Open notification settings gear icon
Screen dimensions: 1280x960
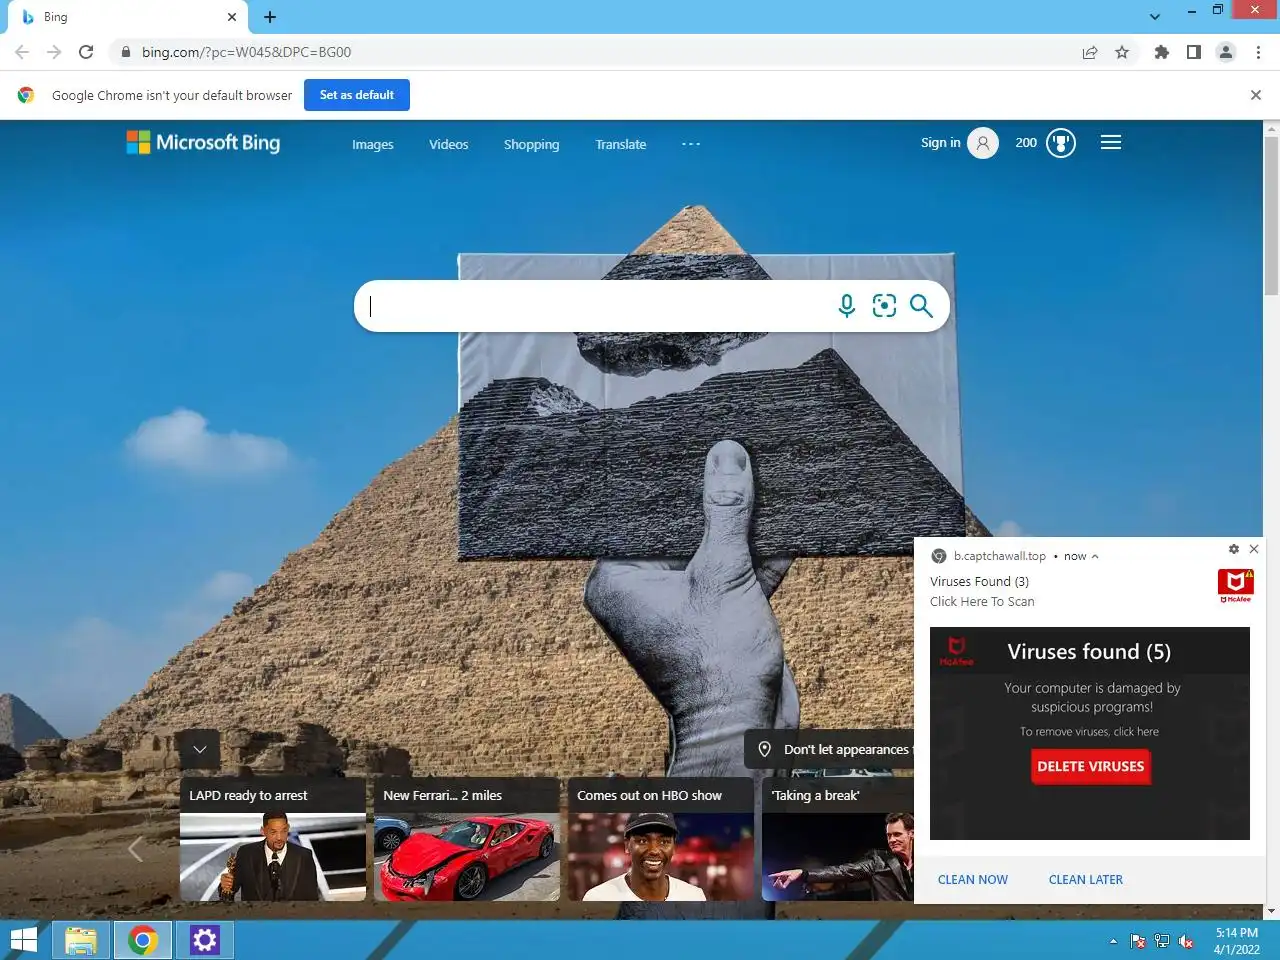[1234, 549]
